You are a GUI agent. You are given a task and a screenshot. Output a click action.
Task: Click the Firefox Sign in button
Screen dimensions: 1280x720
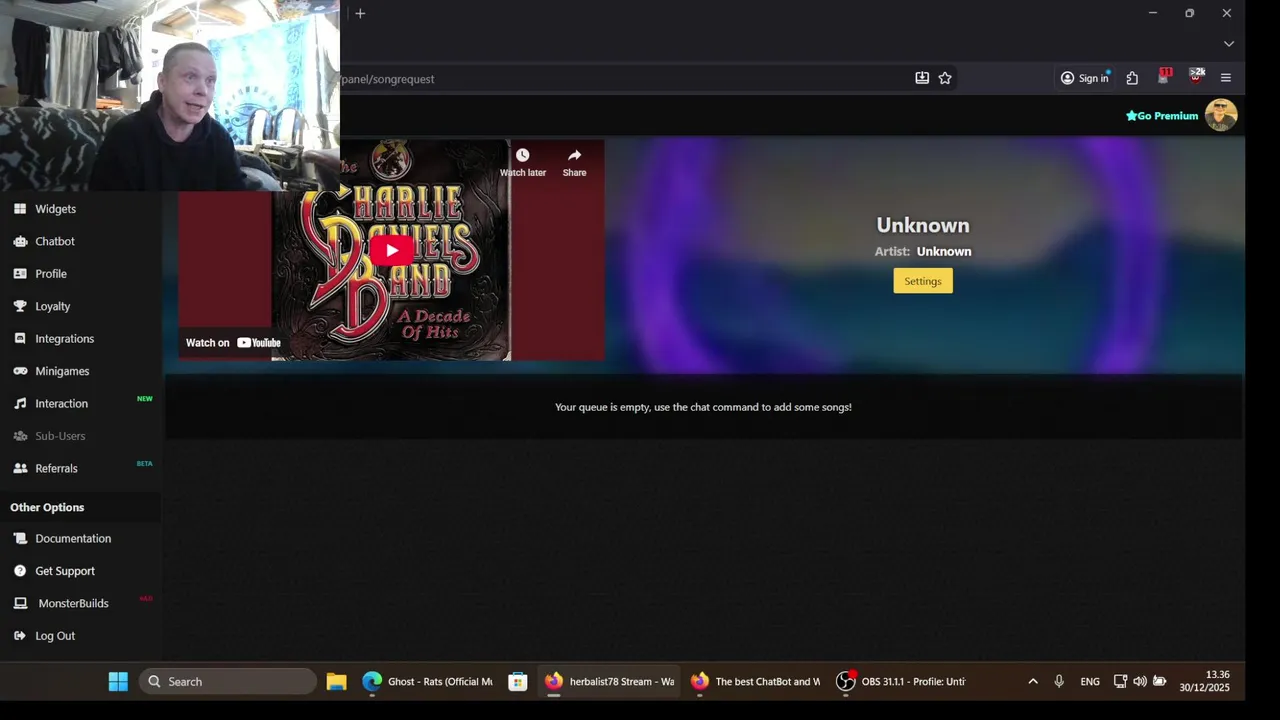1085,78
